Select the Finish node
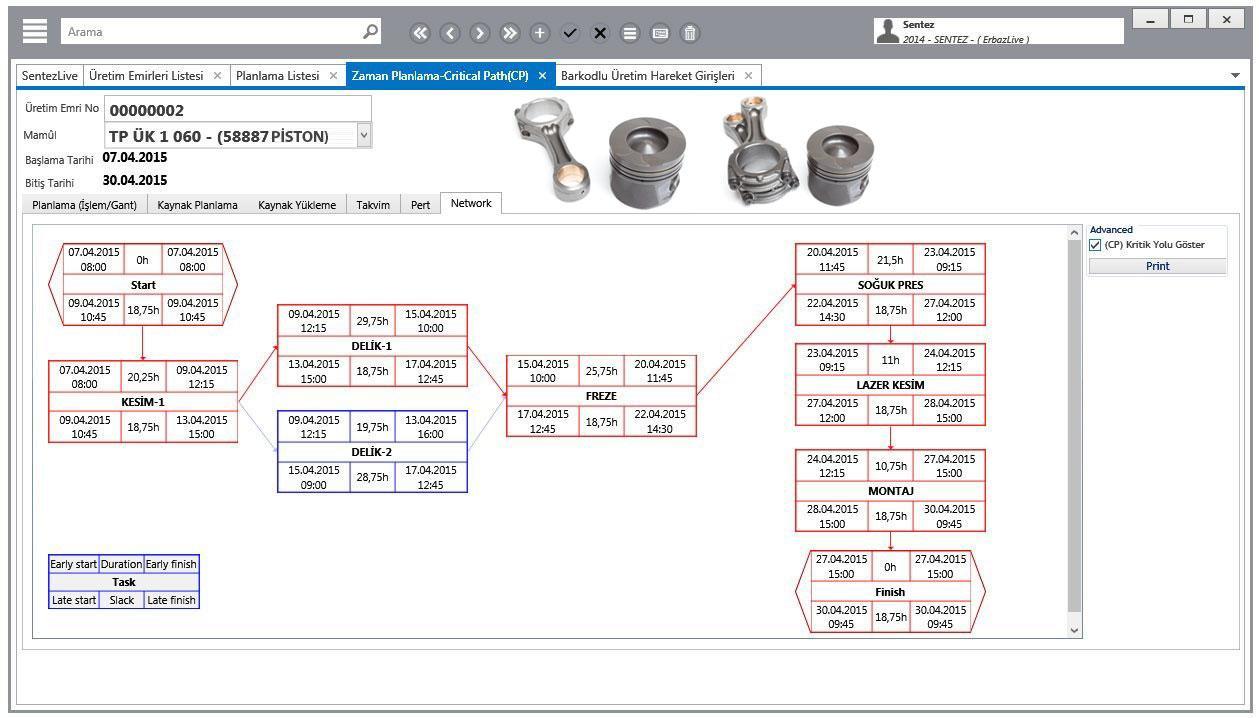The height and width of the screenshot is (718, 1259). 890,592
